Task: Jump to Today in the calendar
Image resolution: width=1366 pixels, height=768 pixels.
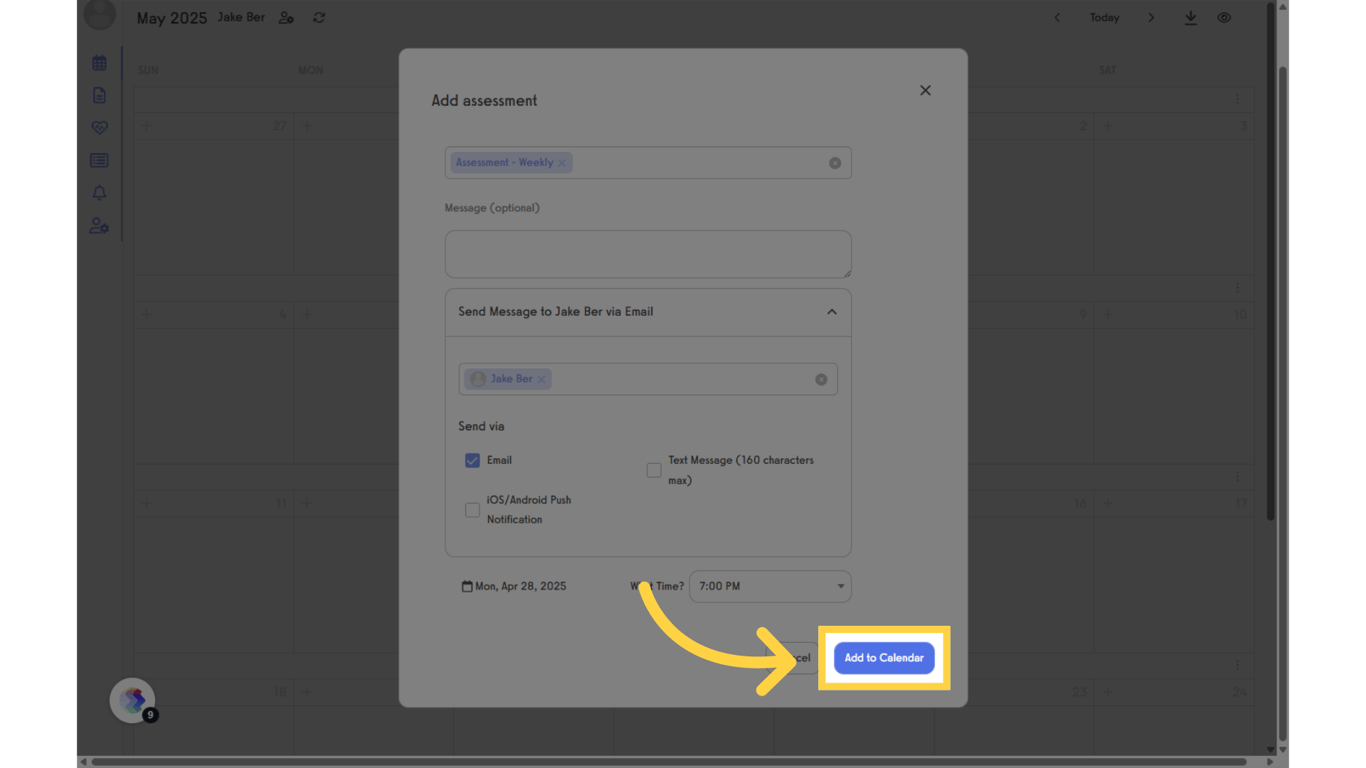Action: click(x=1104, y=18)
